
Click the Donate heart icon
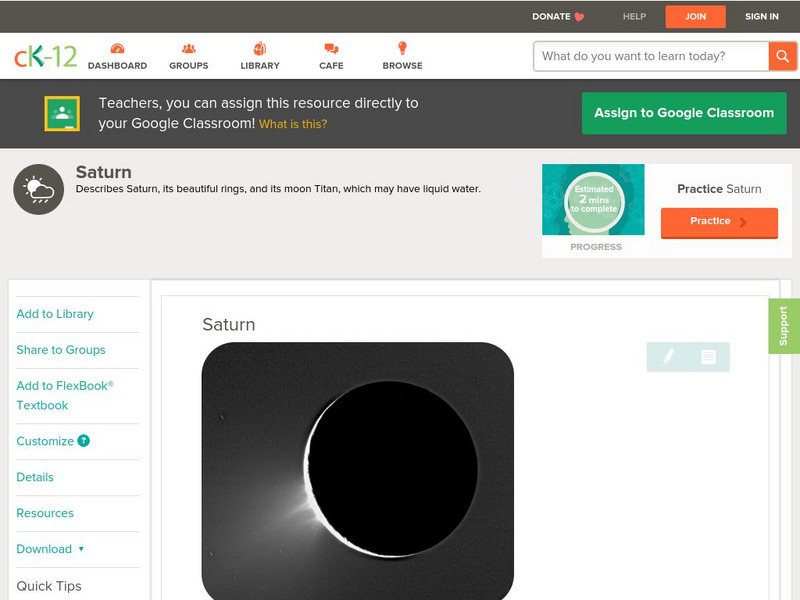[x=579, y=17]
